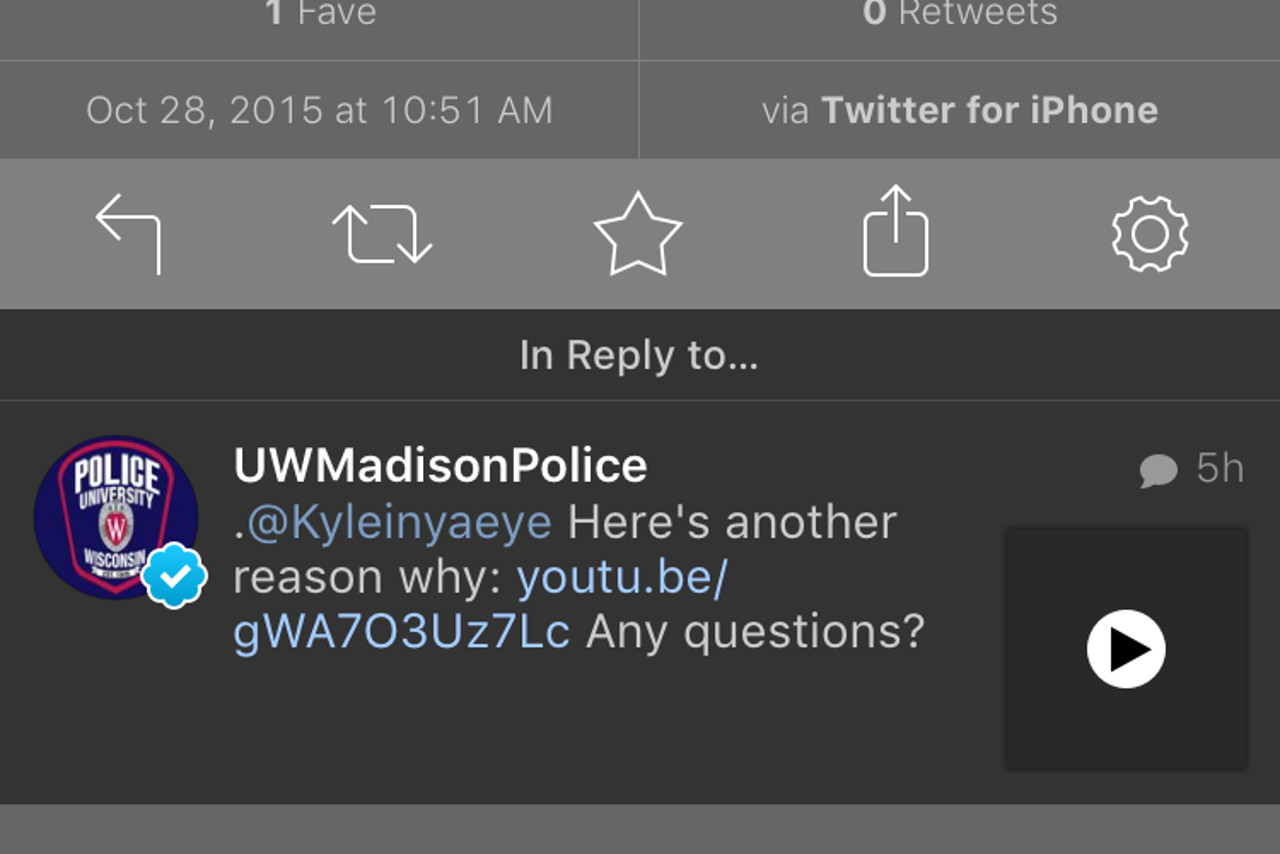Screen dimensions: 1280x854
Task: Tap the In Reply to header
Action: pos(639,356)
